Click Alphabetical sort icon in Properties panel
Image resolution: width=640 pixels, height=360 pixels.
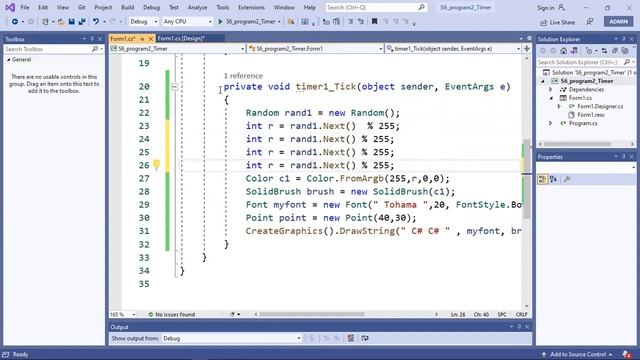[553, 179]
